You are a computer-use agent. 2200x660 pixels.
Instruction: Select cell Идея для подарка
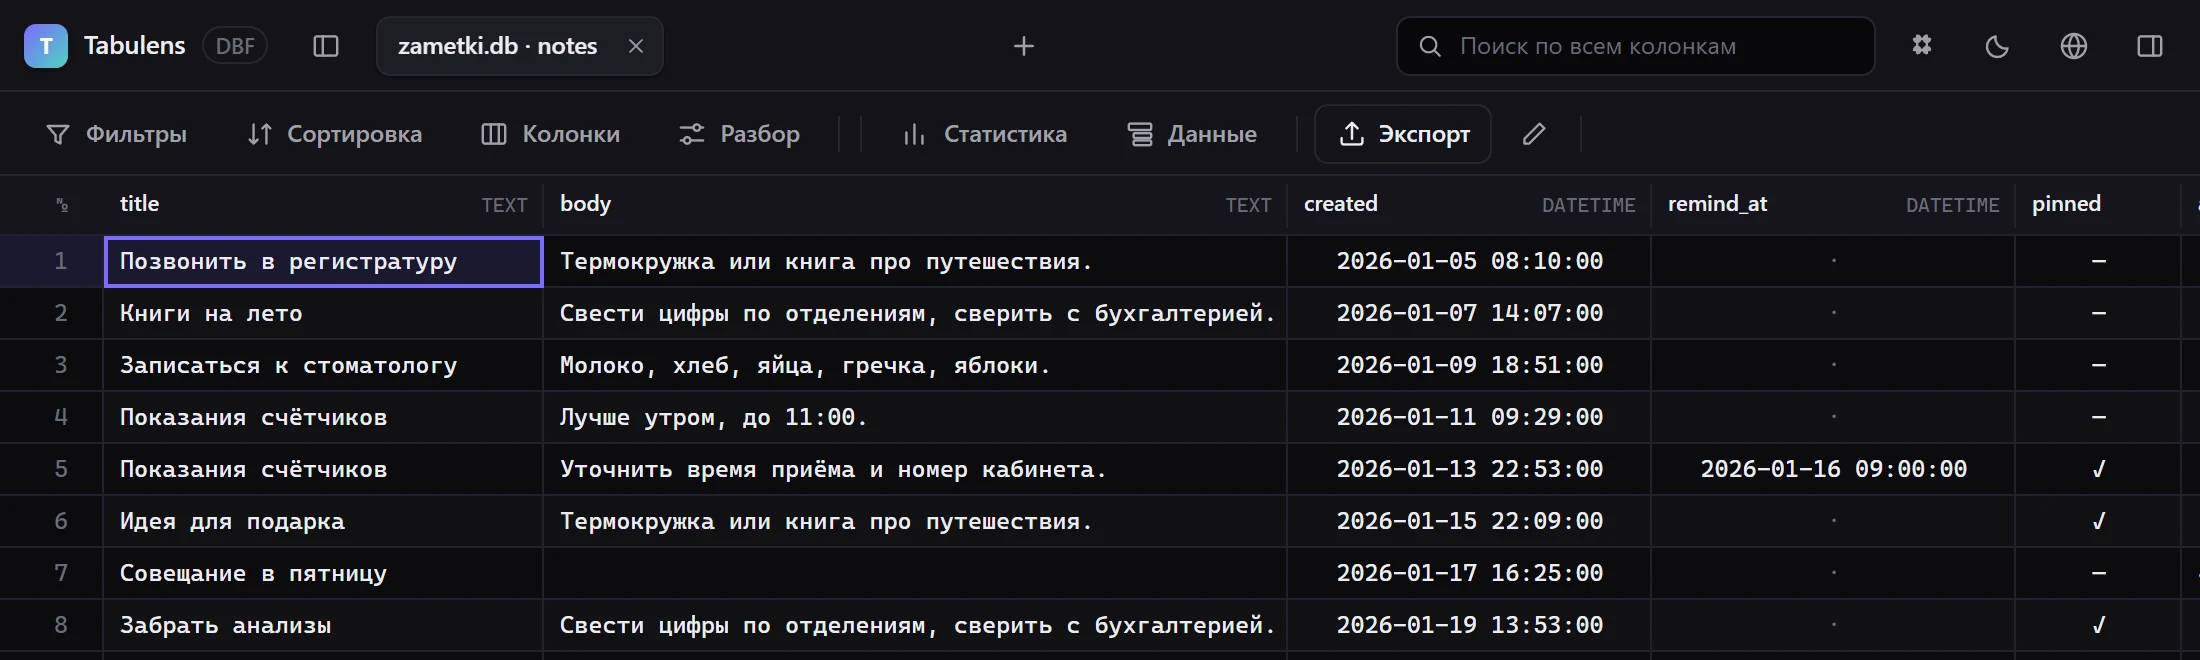pos(323,521)
